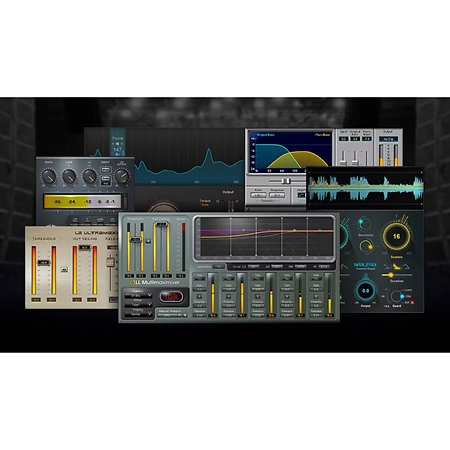This screenshot has width=450, height=450.
Task: Toggle link button between L2 Threshold and Out Ceiling
Action: coord(65,269)
